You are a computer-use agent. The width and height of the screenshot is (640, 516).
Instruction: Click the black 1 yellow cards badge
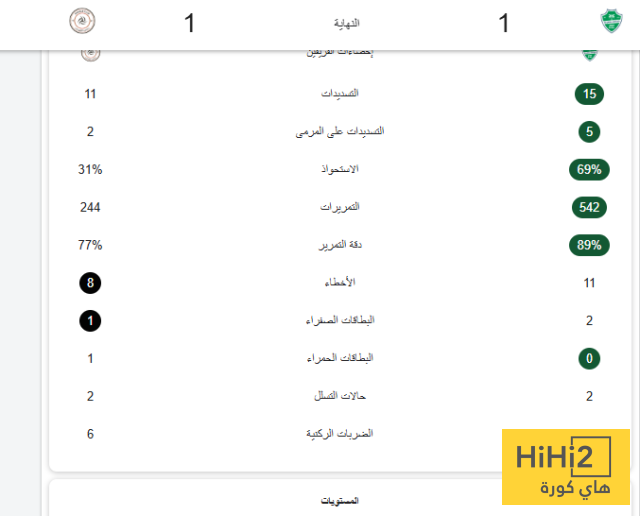[x=90, y=321]
